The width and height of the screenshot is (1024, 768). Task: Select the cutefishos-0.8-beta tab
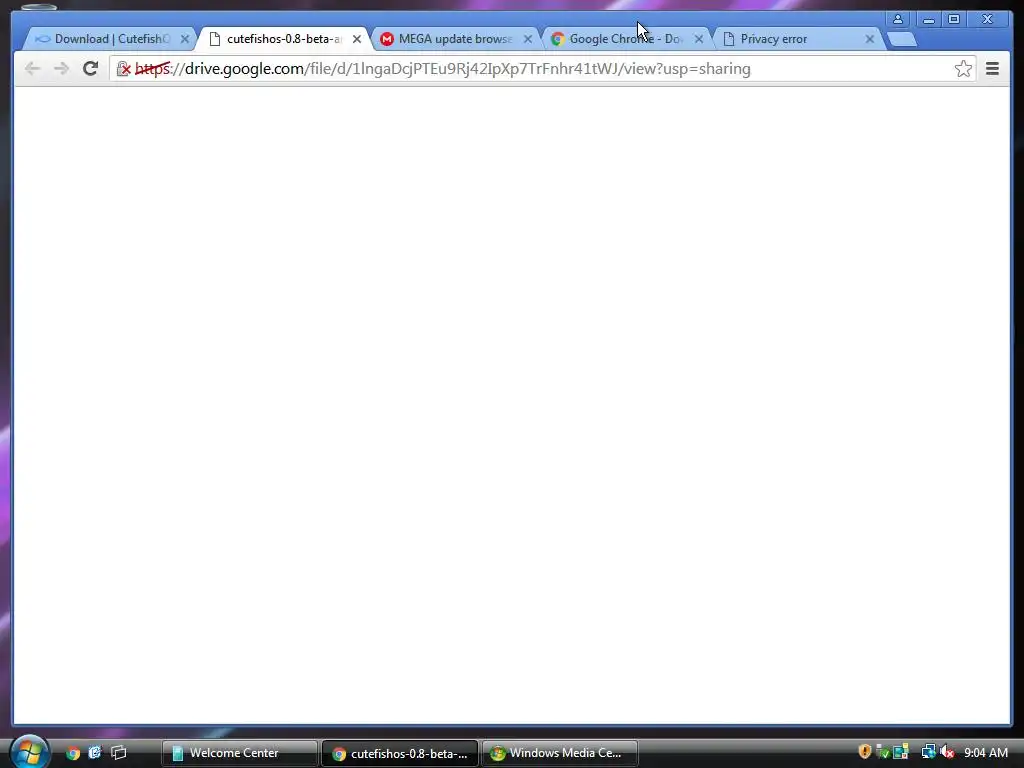point(283,39)
